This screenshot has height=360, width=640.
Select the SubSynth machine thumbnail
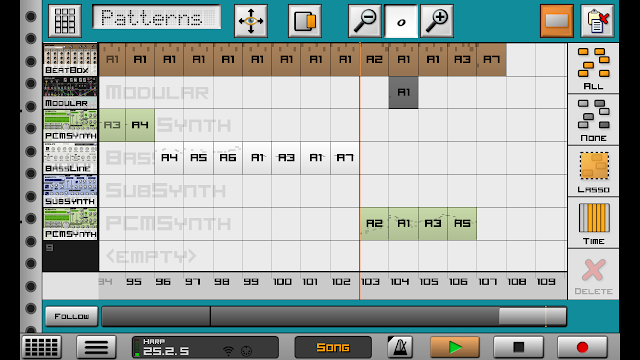(x=70, y=191)
